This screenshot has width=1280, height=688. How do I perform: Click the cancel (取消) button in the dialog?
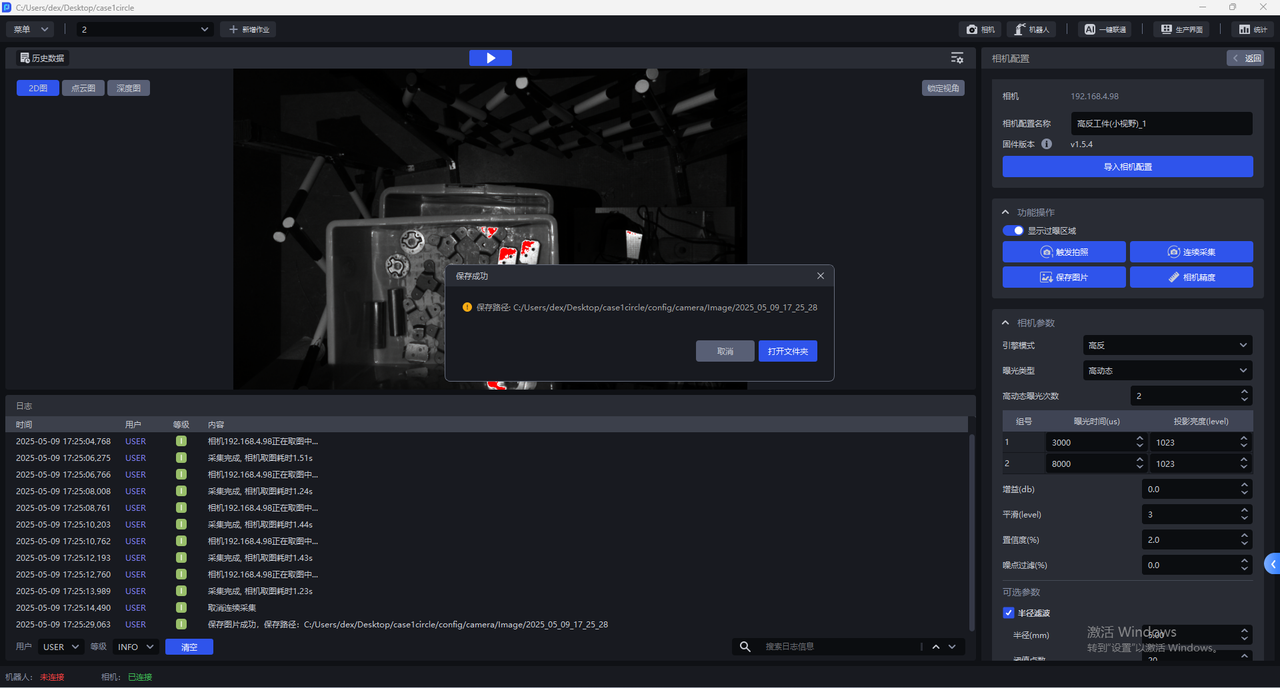[x=725, y=351]
